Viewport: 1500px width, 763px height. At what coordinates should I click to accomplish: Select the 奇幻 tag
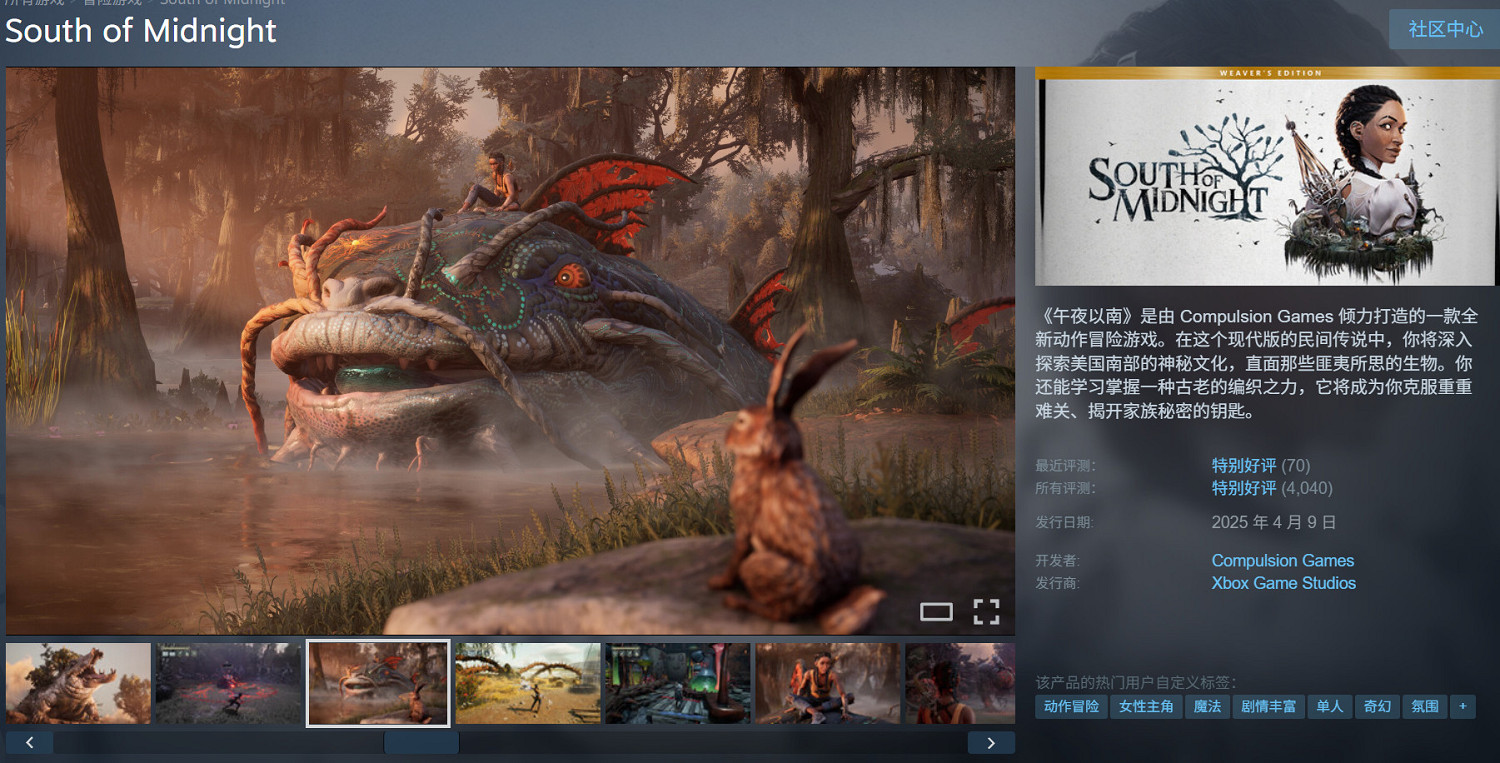(1377, 706)
